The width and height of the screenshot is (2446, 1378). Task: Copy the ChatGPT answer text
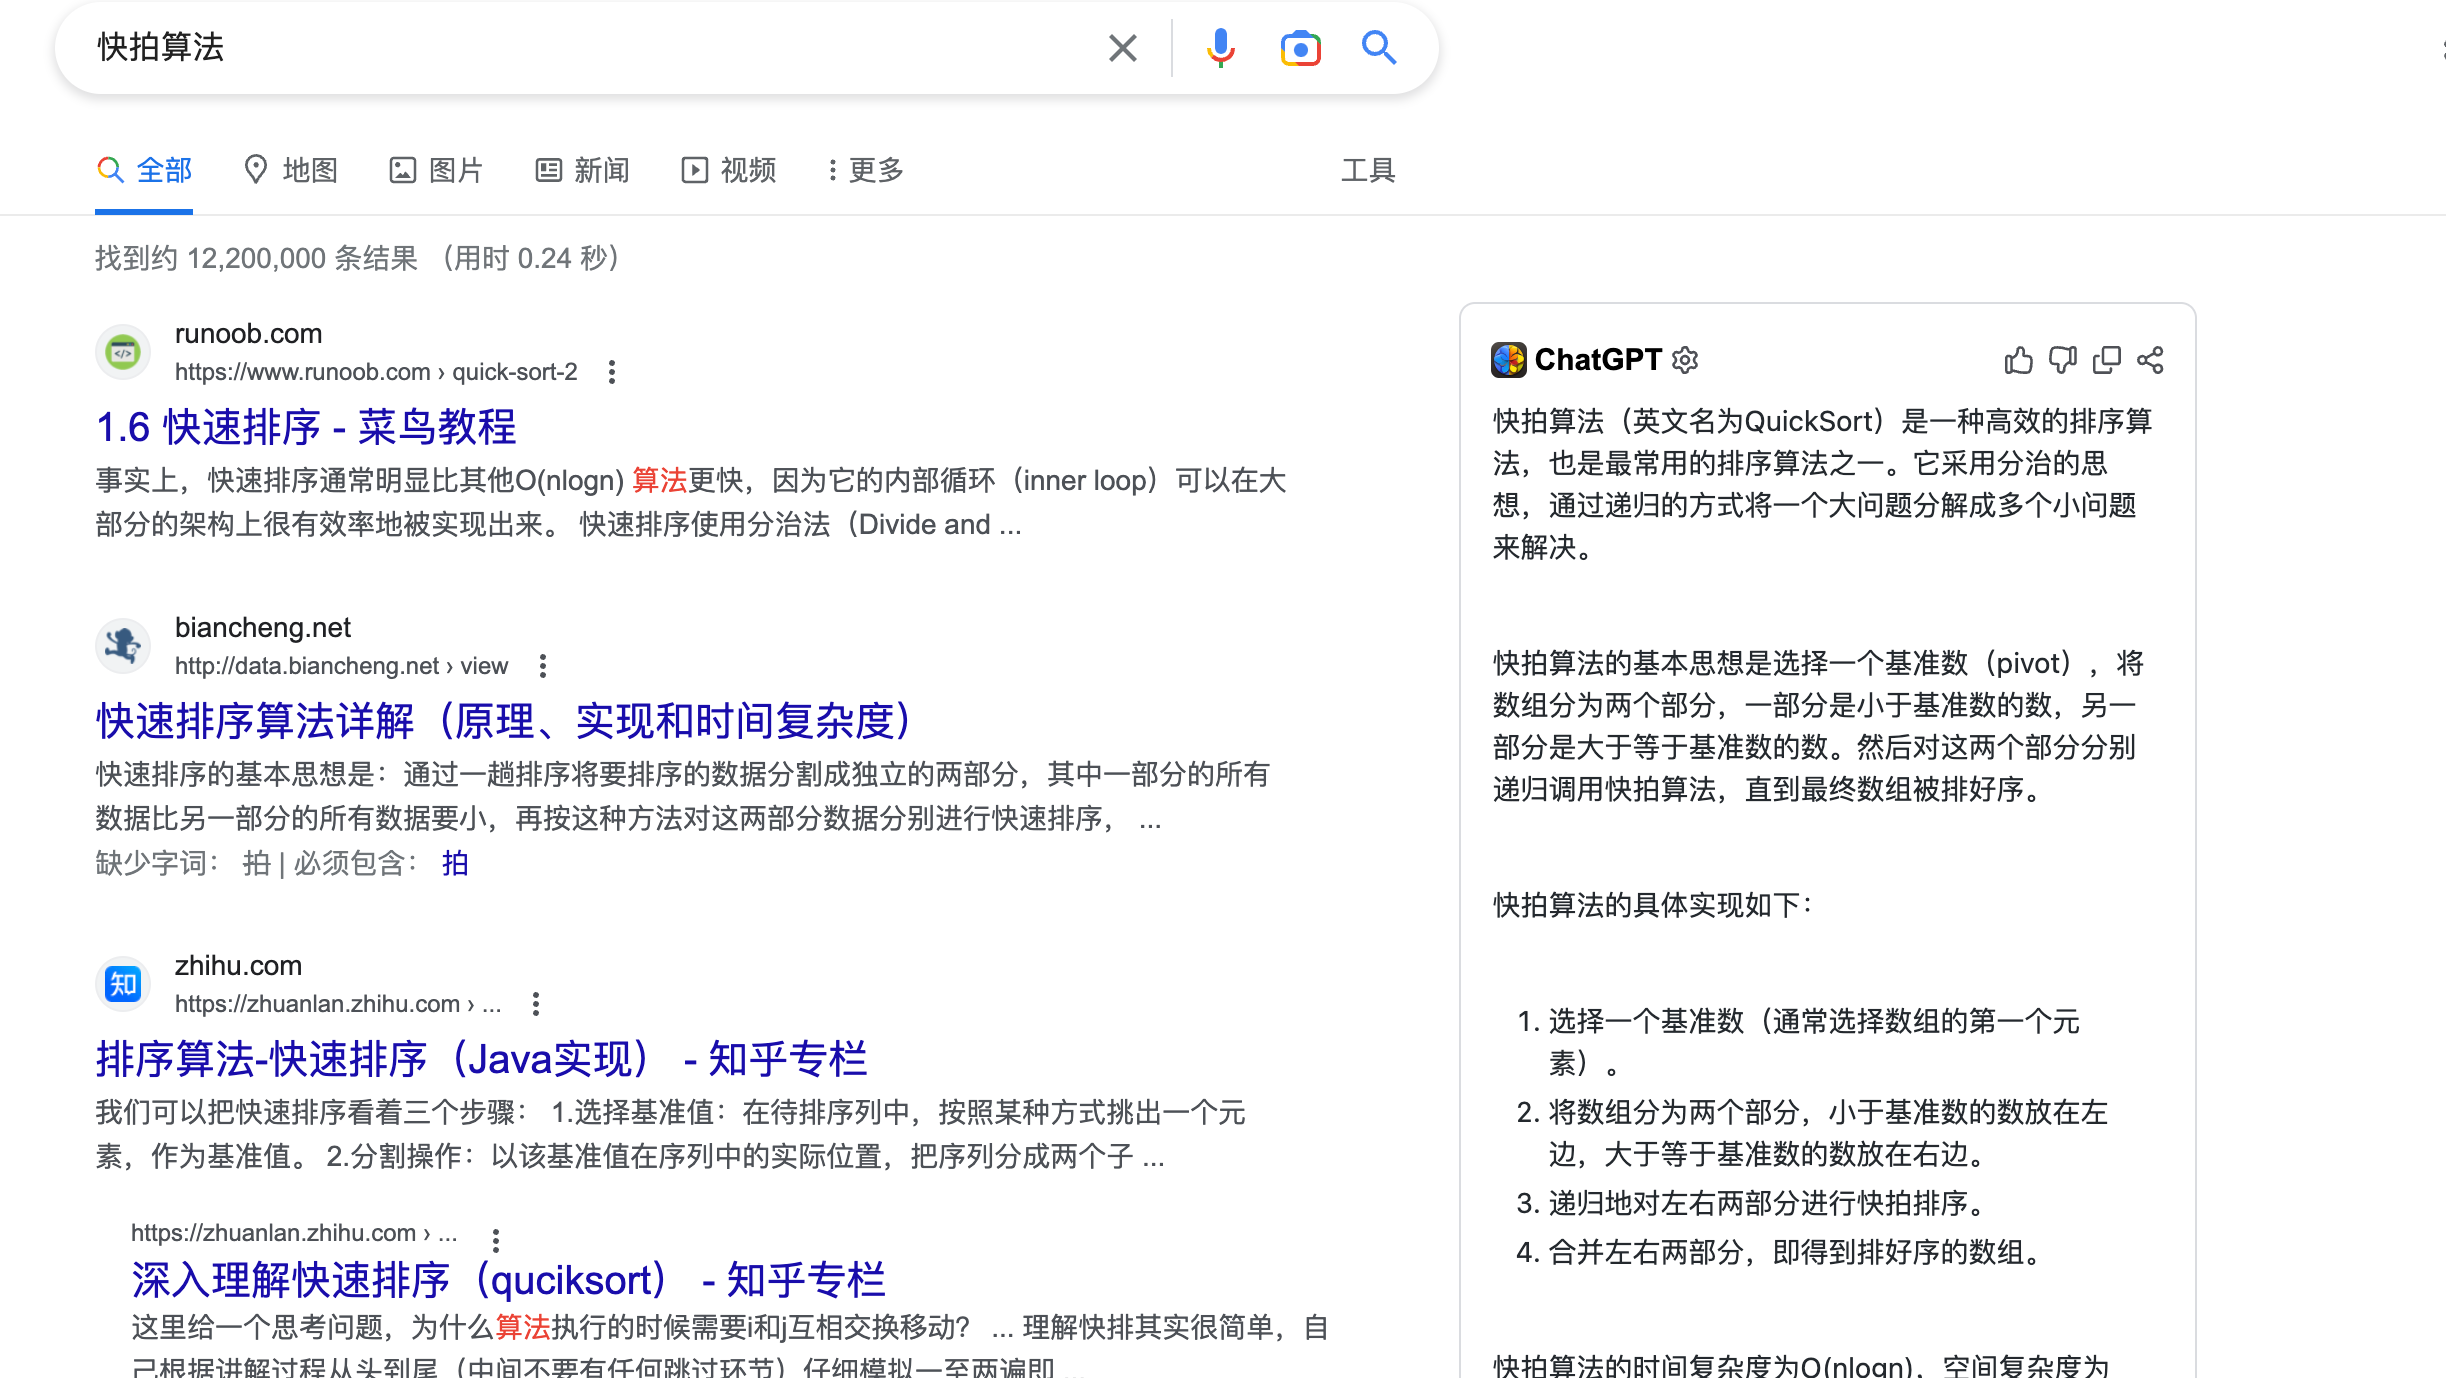coord(2106,360)
